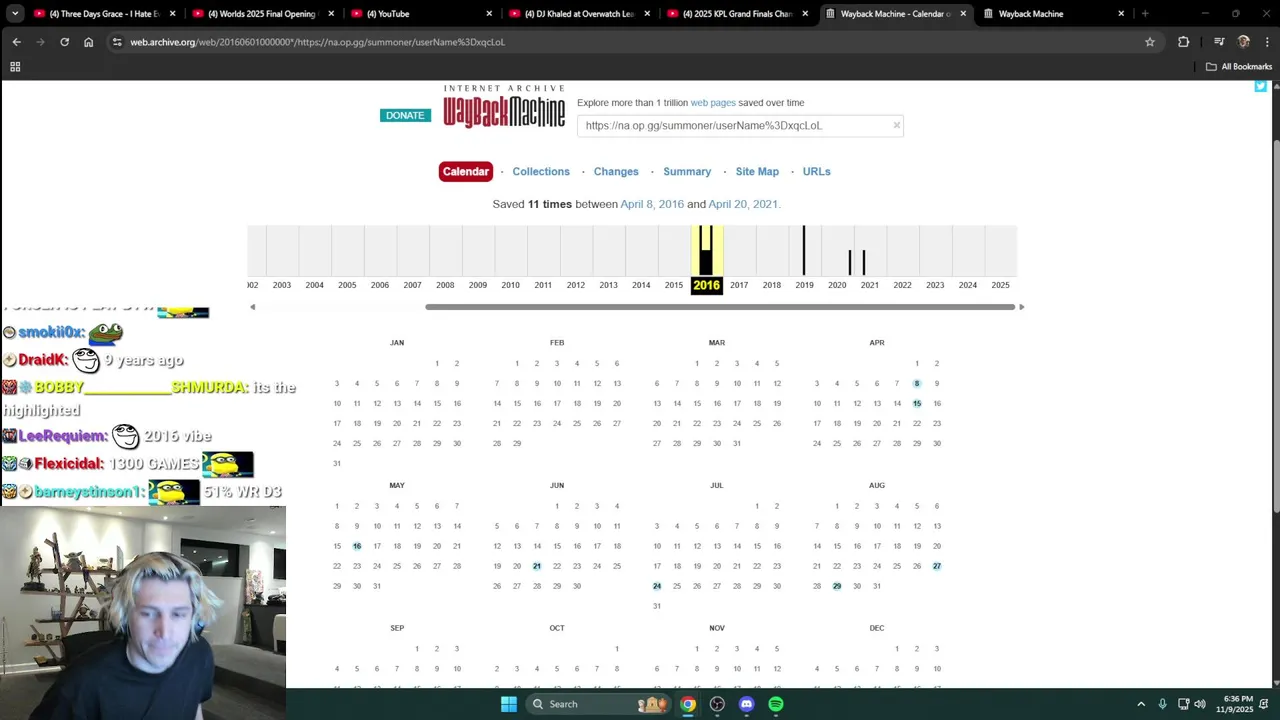Go back in browser history
The width and height of the screenshot is (1280, 720).
(16, 42)
